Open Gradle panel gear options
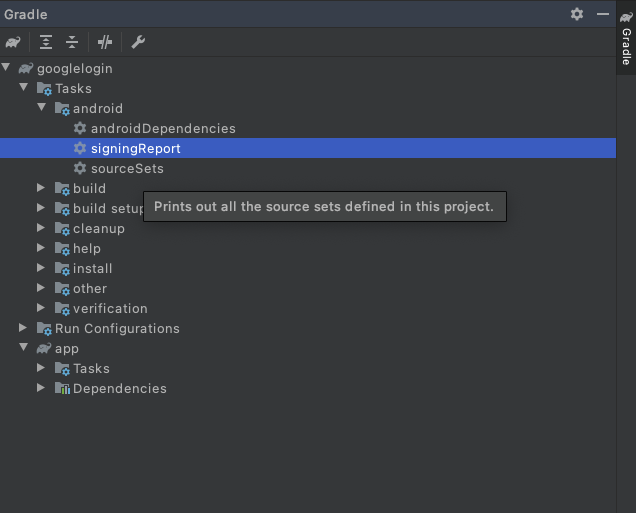Image resolution: width=636 pixels, height=513 pixels. [577, 14]
